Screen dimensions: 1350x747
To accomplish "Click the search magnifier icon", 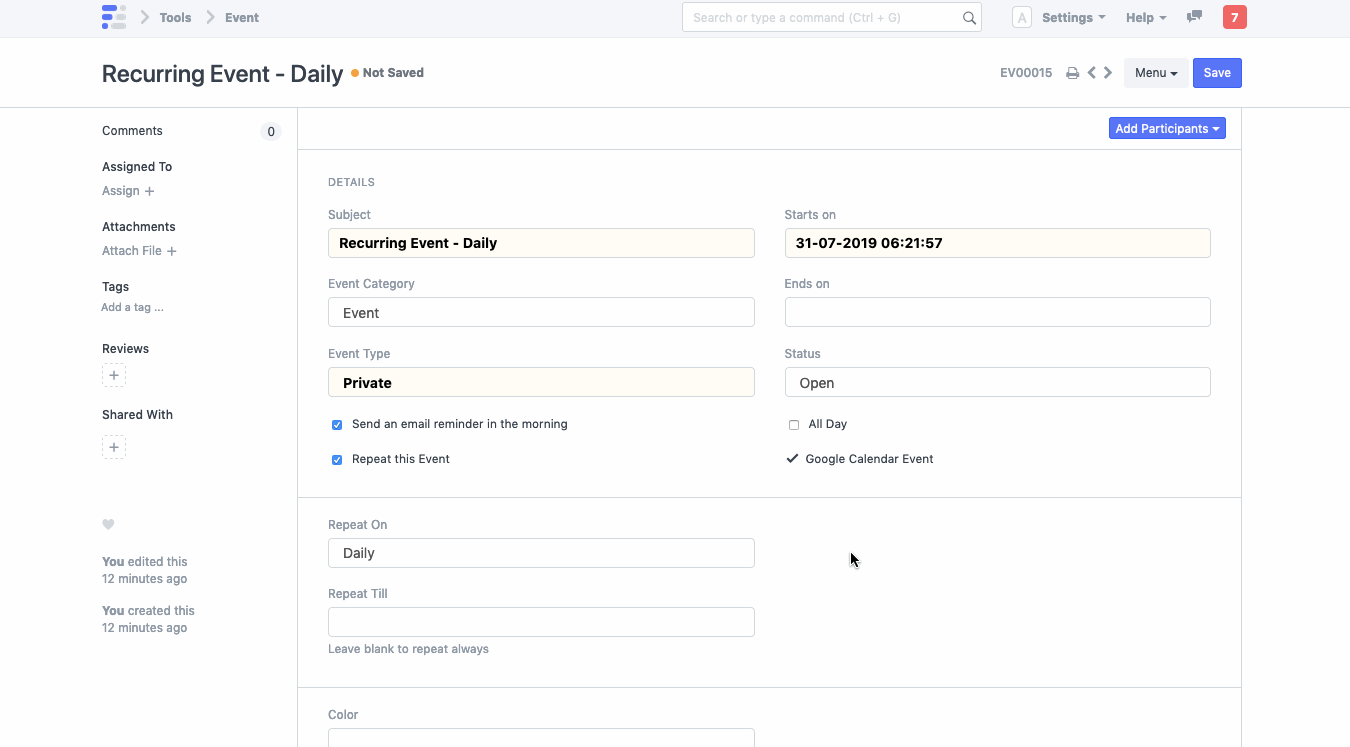I will pyautogui.click(x=967, y=17).
